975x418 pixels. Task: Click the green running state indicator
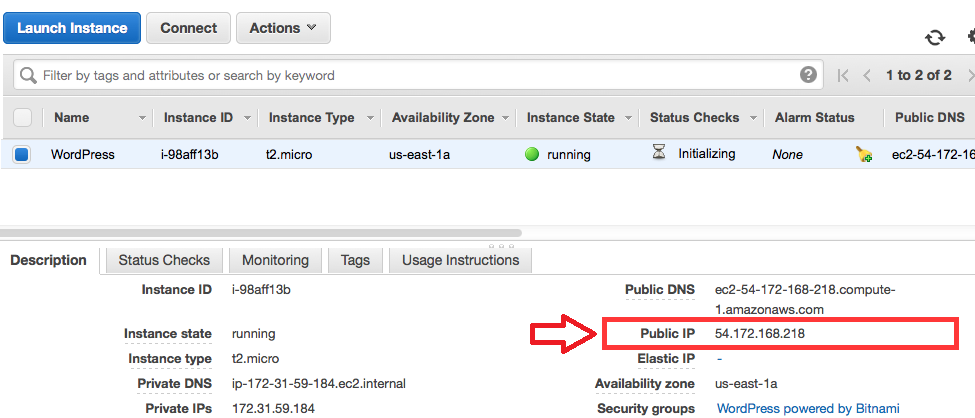tap(532, 154)
